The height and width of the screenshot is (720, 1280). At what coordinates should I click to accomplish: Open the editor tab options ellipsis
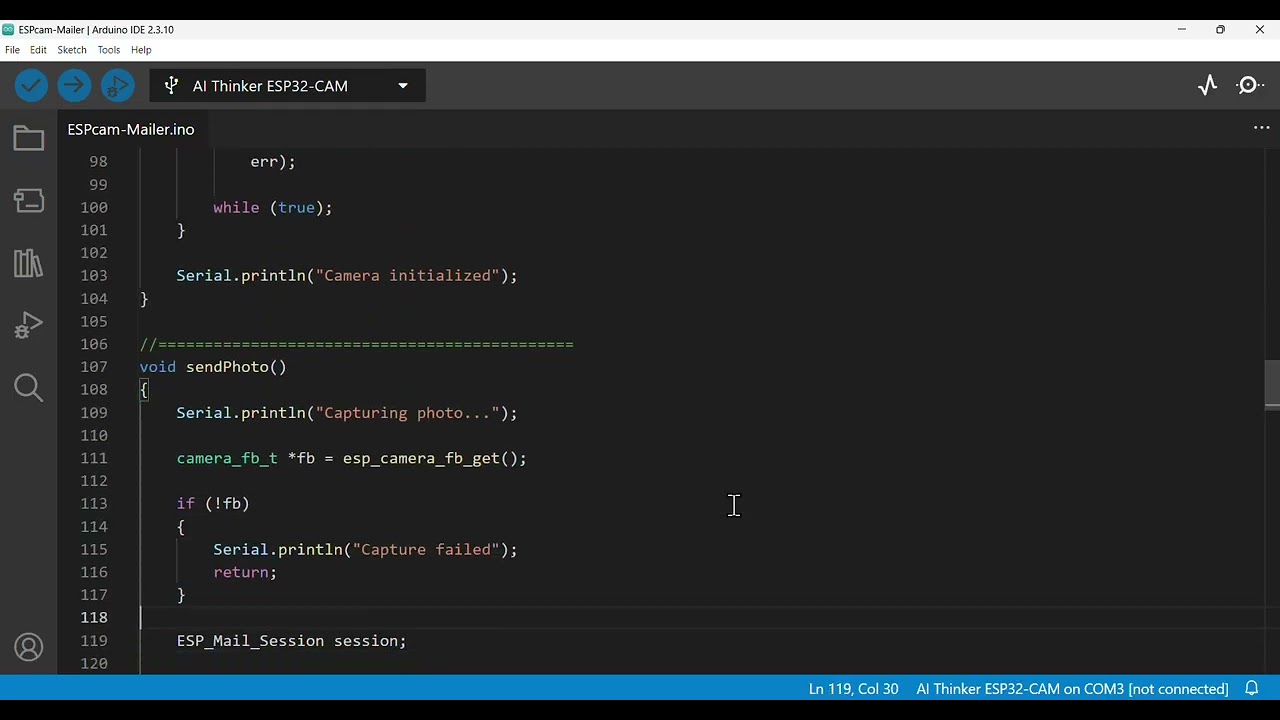(1261, 128)
